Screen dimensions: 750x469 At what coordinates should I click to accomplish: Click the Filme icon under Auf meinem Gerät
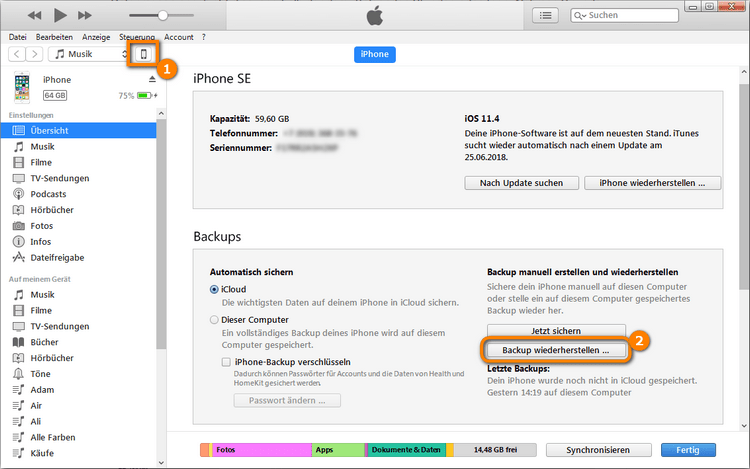18,310
